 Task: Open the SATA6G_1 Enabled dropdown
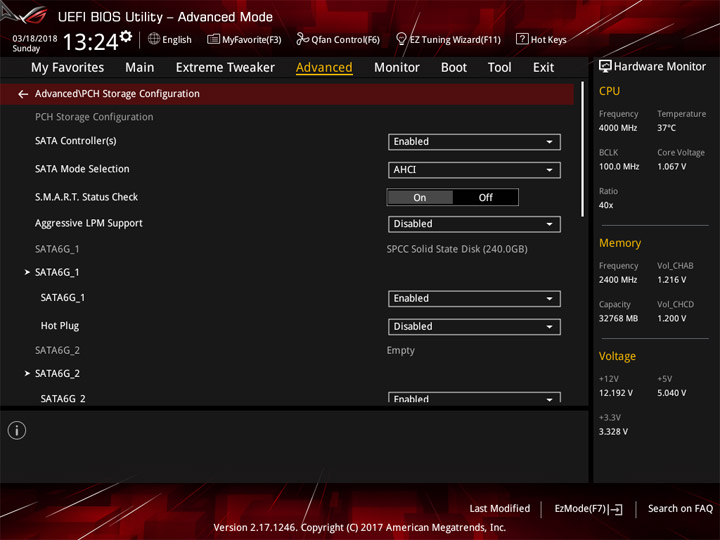pos(474,298)
